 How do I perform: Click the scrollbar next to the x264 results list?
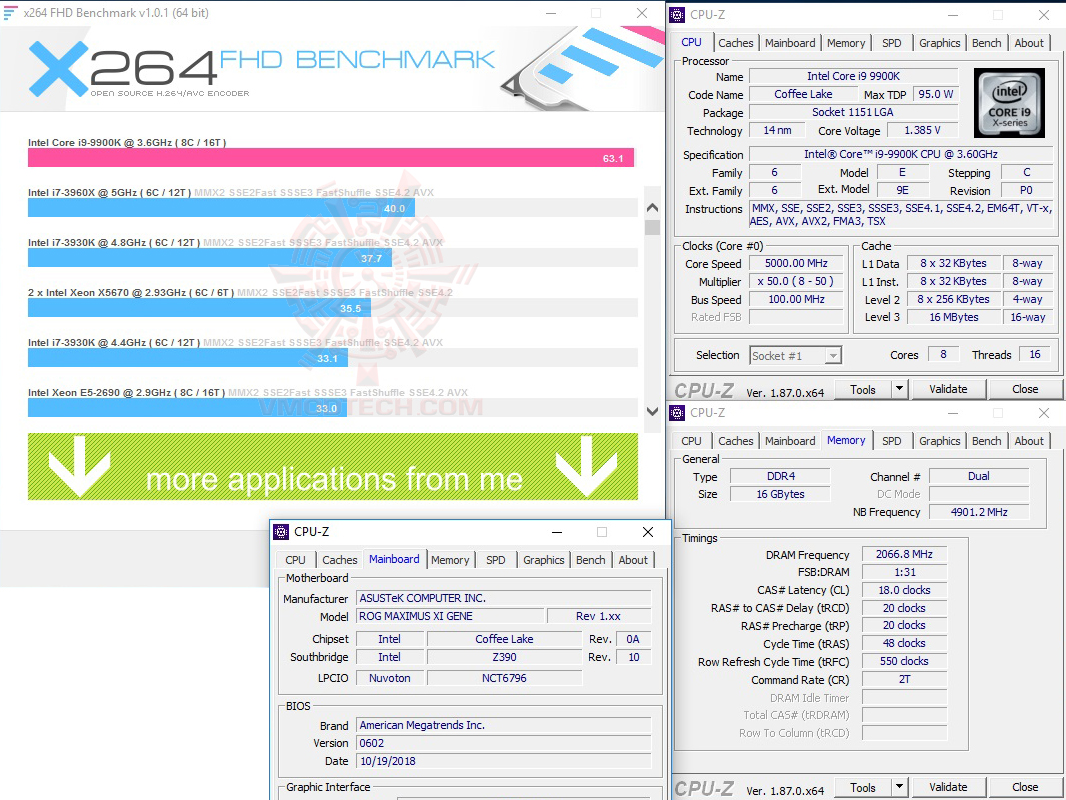coord(652,300)
